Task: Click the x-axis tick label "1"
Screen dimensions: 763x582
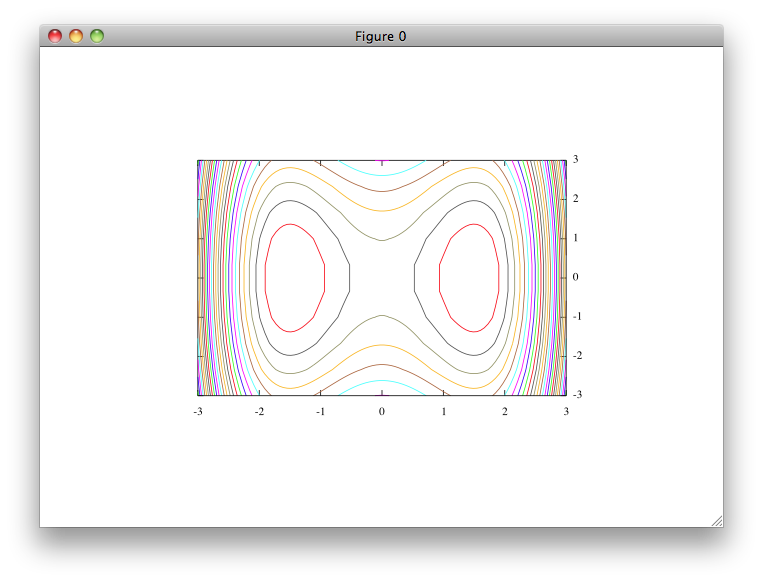Action: pos(443,411)
